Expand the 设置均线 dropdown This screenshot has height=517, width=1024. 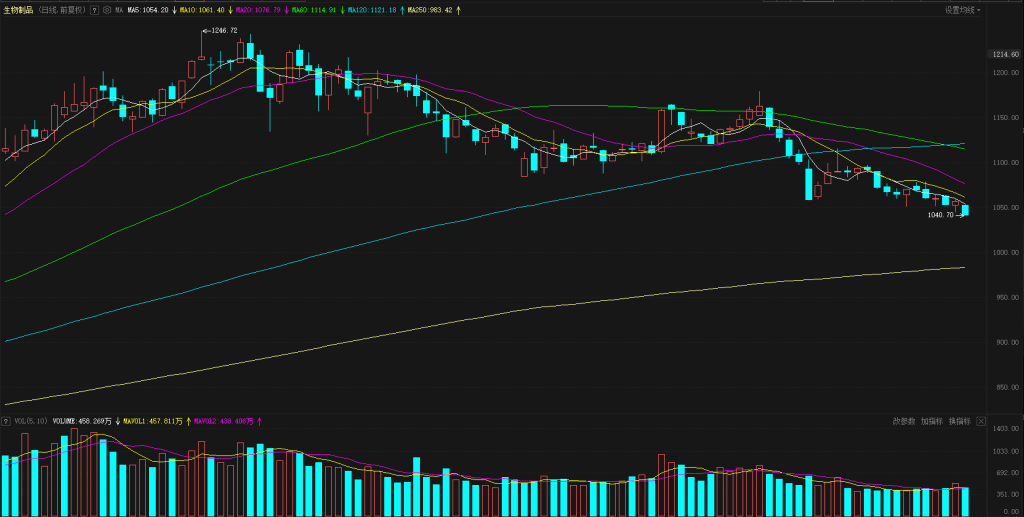(962, 10)
